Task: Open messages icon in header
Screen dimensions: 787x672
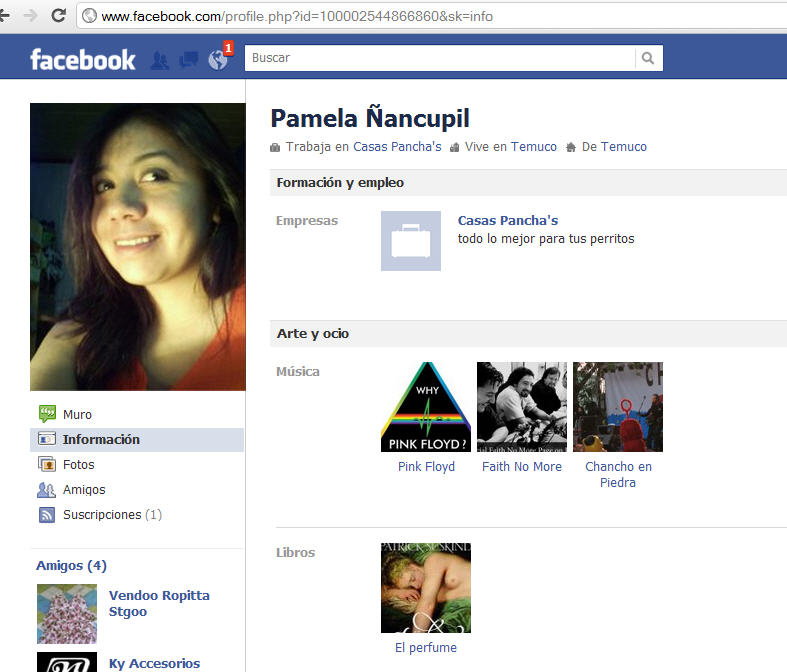Action: (189, 60)
